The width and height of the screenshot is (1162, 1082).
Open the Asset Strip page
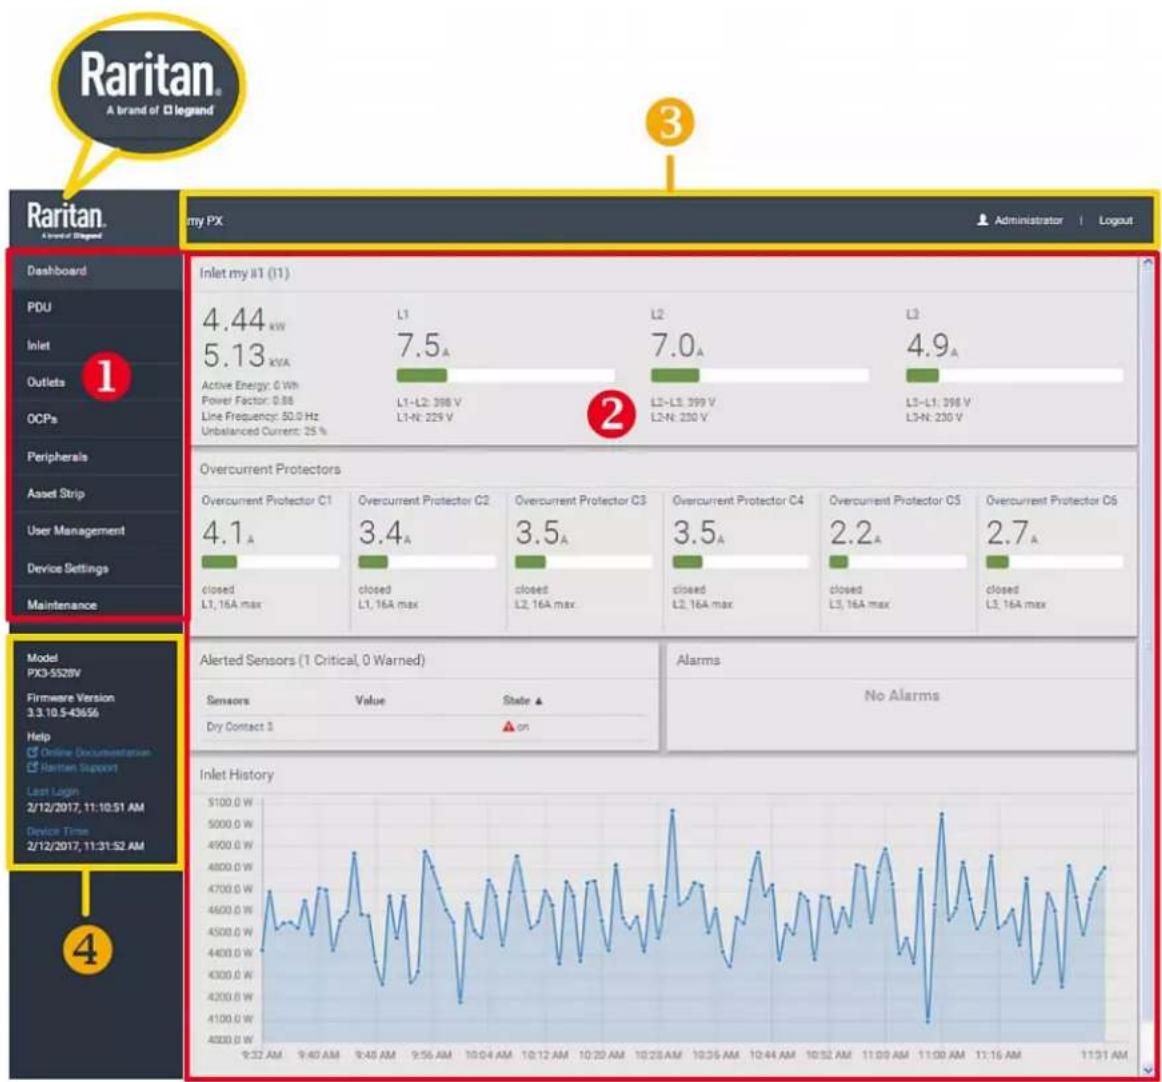point(96,494)
